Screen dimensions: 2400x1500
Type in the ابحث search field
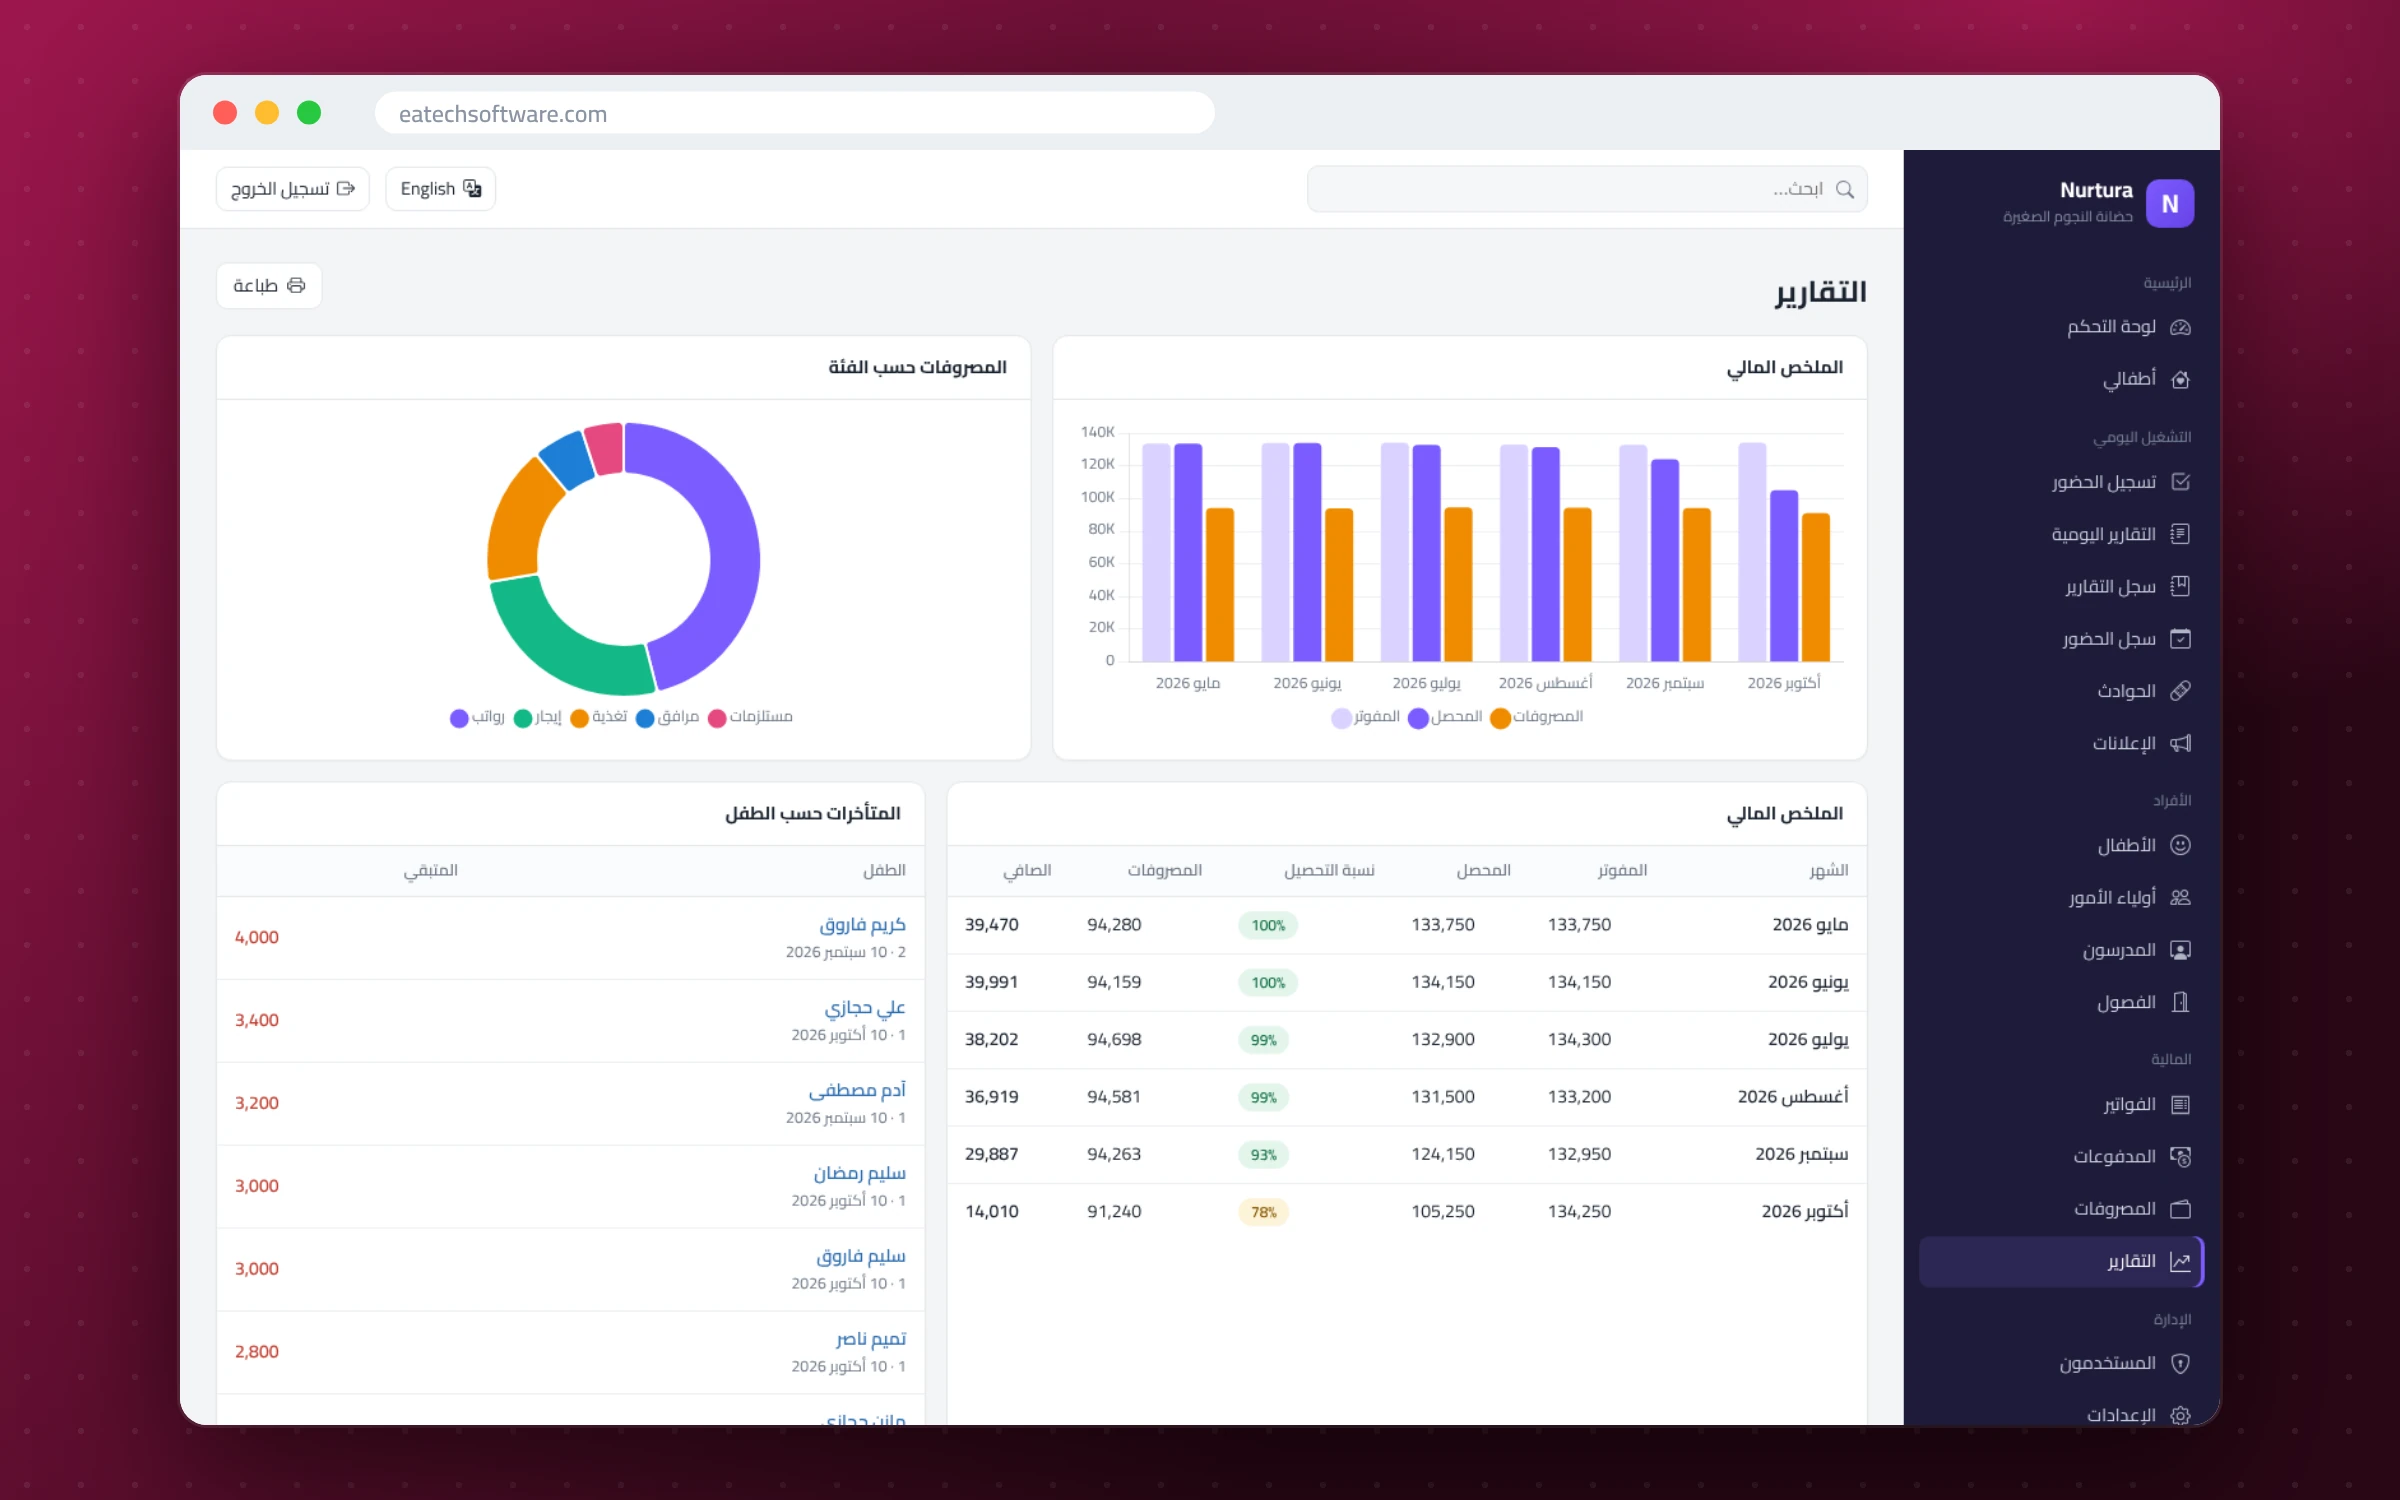[1587, 189]
